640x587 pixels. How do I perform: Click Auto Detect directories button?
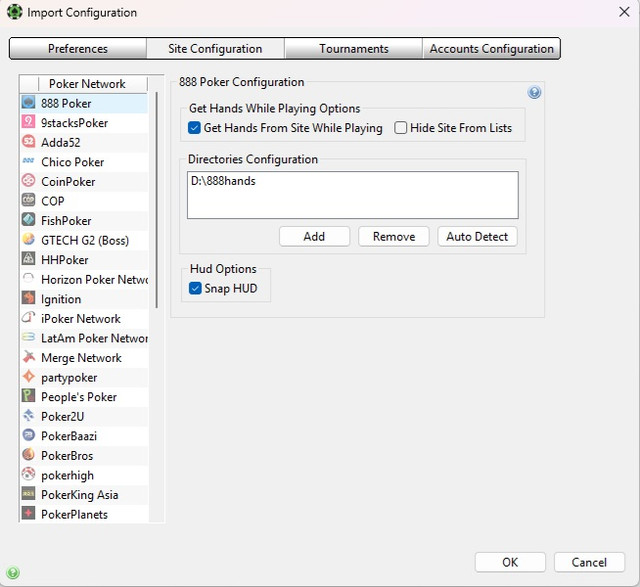[477, 236]
